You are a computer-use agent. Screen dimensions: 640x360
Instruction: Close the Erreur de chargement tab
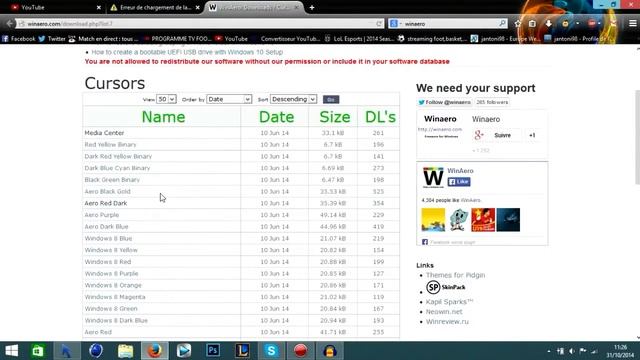198,7
